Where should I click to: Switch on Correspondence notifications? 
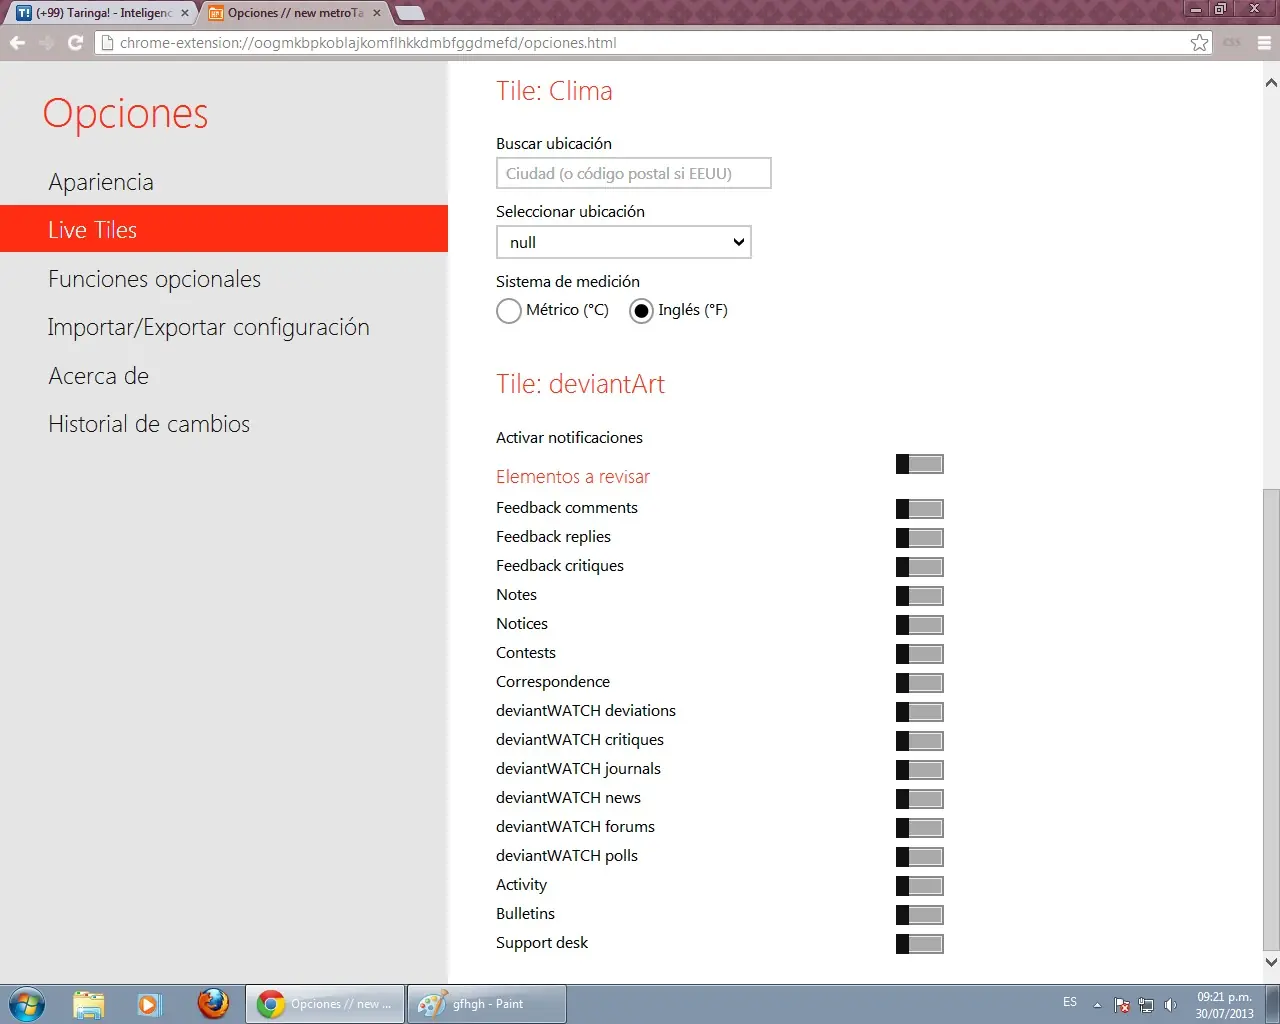(920, 683)
